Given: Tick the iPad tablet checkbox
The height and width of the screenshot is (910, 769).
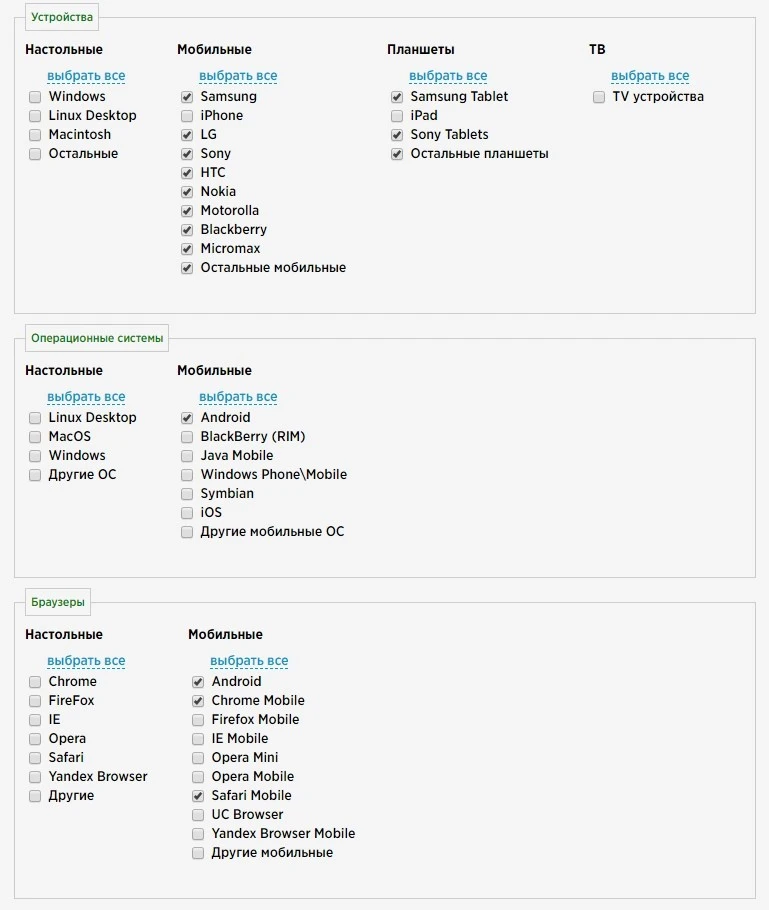Looking at the screenshot, I should tap(397, 116).
